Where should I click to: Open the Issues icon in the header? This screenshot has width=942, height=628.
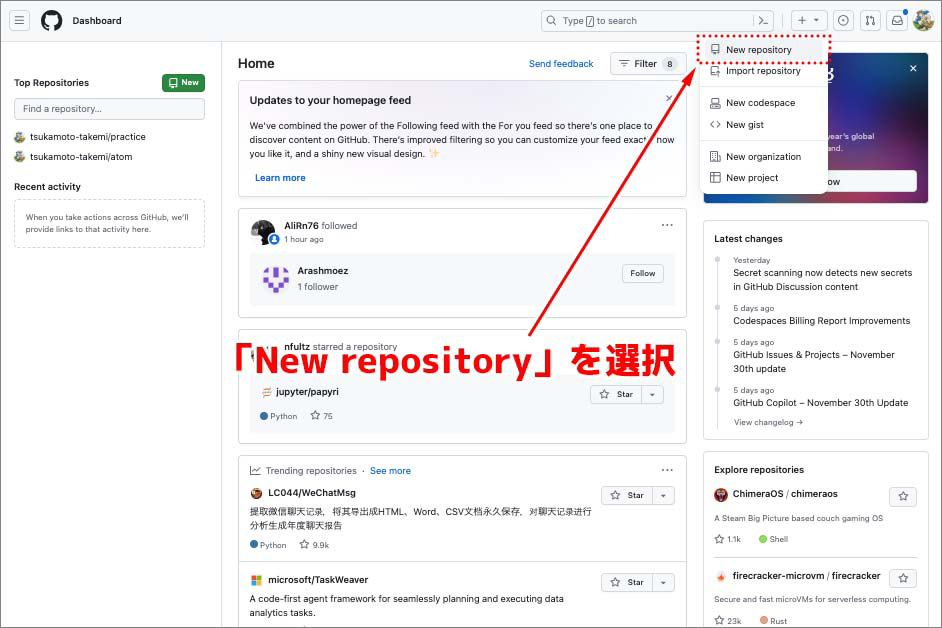[842, 20]
